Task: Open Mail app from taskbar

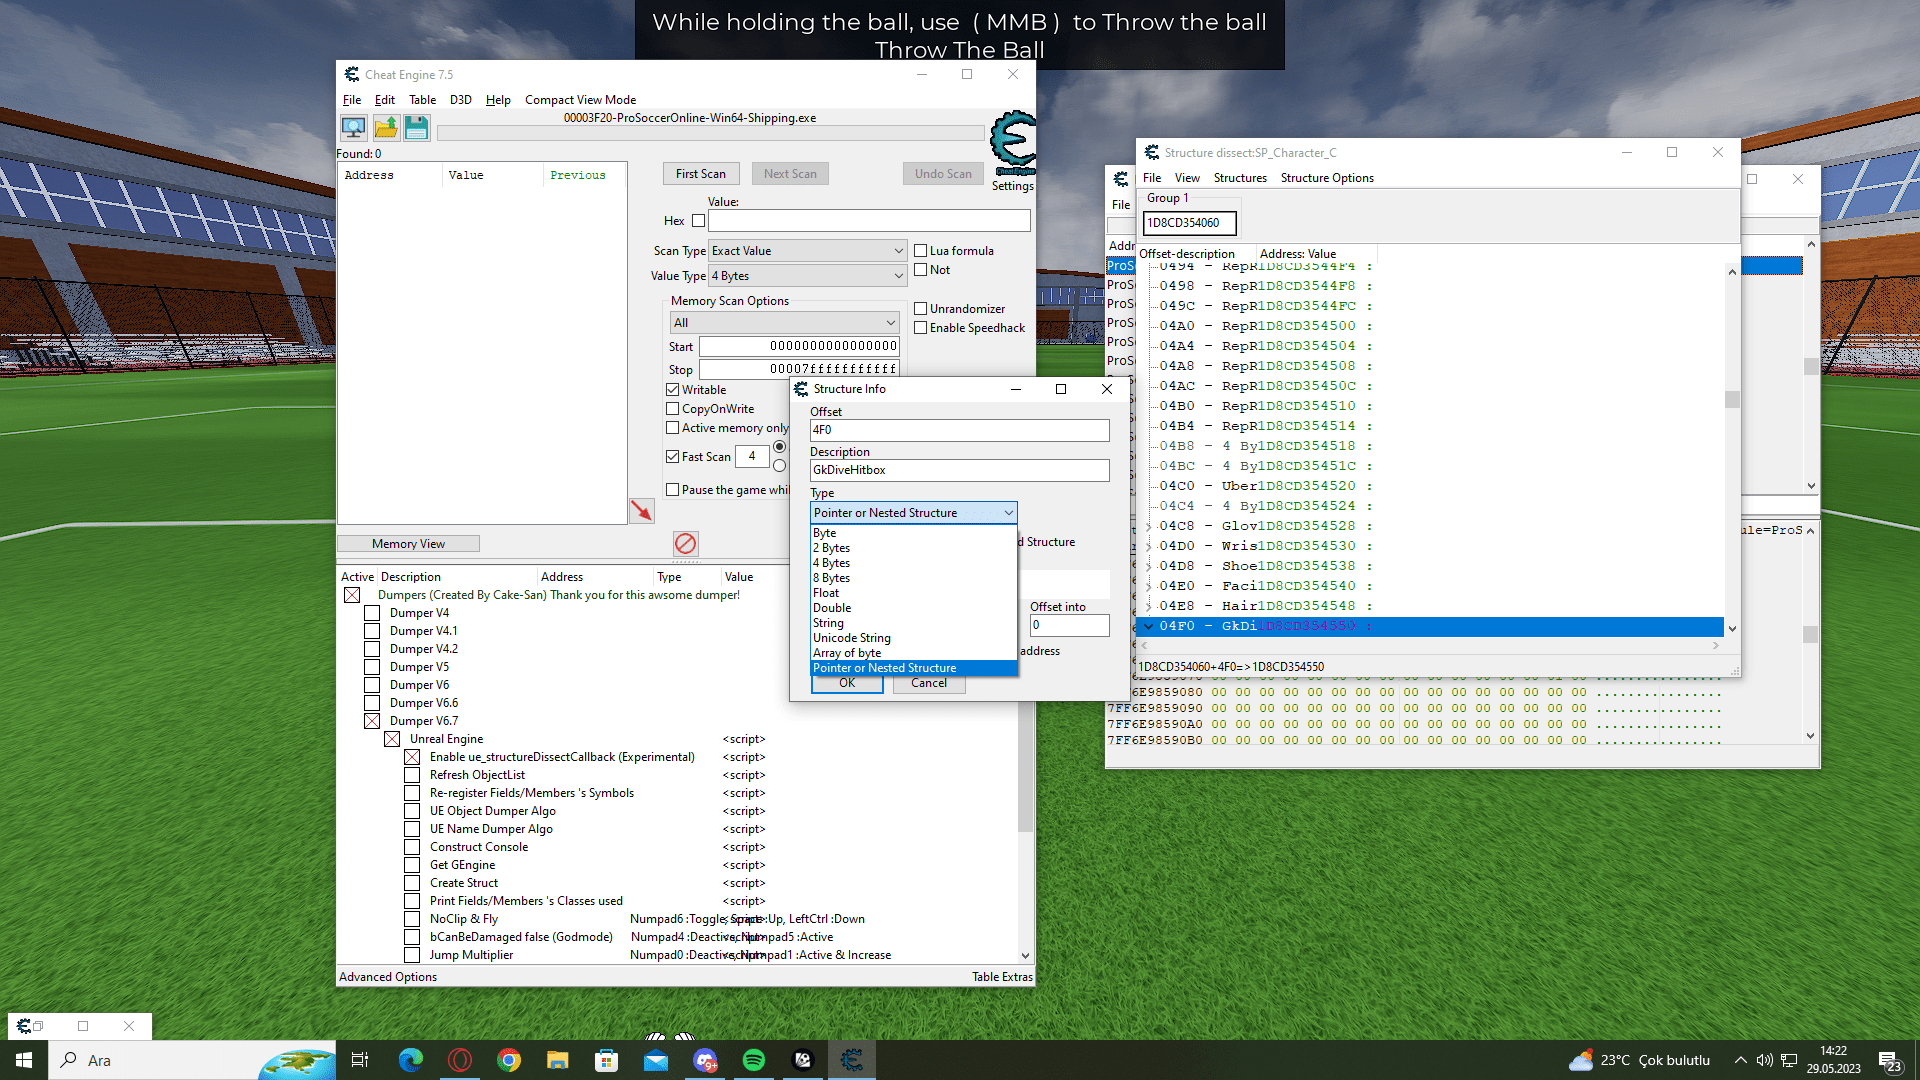Action: 656,1060
